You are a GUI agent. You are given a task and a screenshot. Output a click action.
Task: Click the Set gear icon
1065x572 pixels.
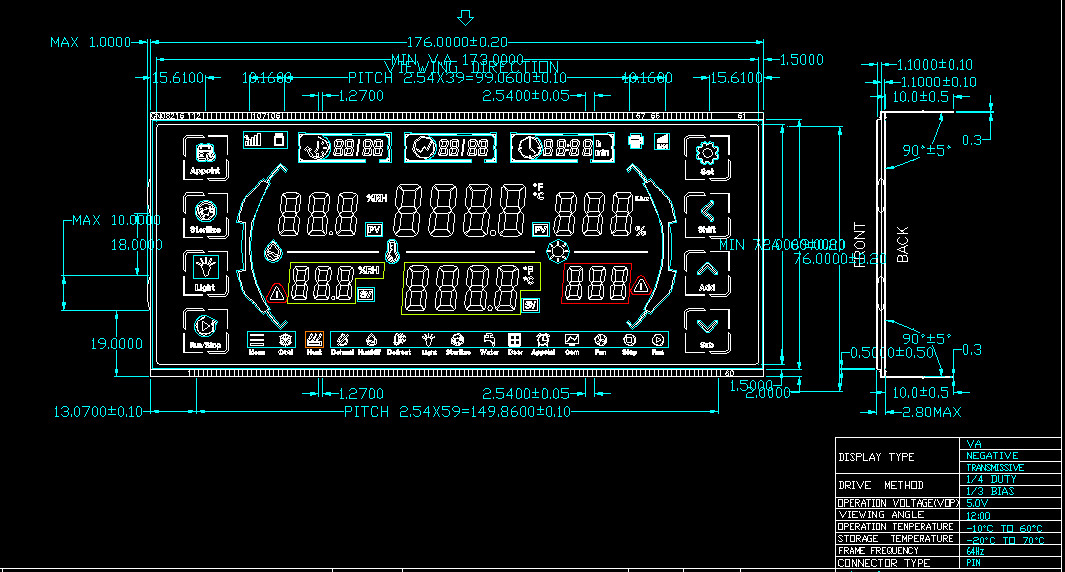(707, 153)
